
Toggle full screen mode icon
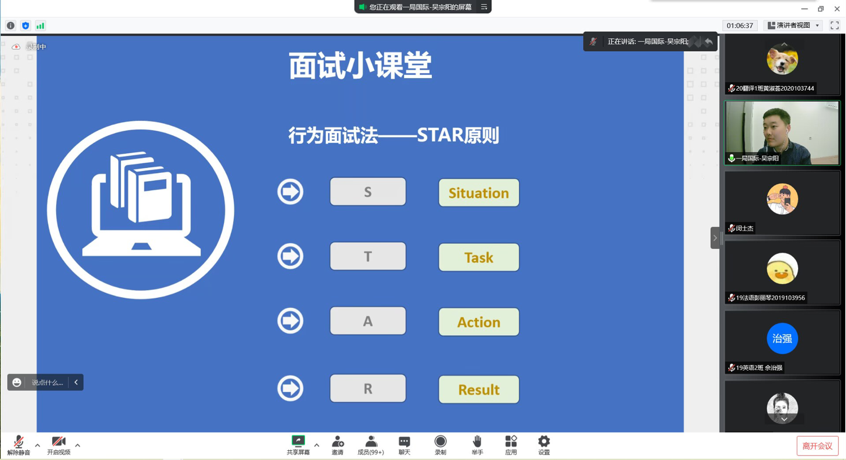click(834, 26)
